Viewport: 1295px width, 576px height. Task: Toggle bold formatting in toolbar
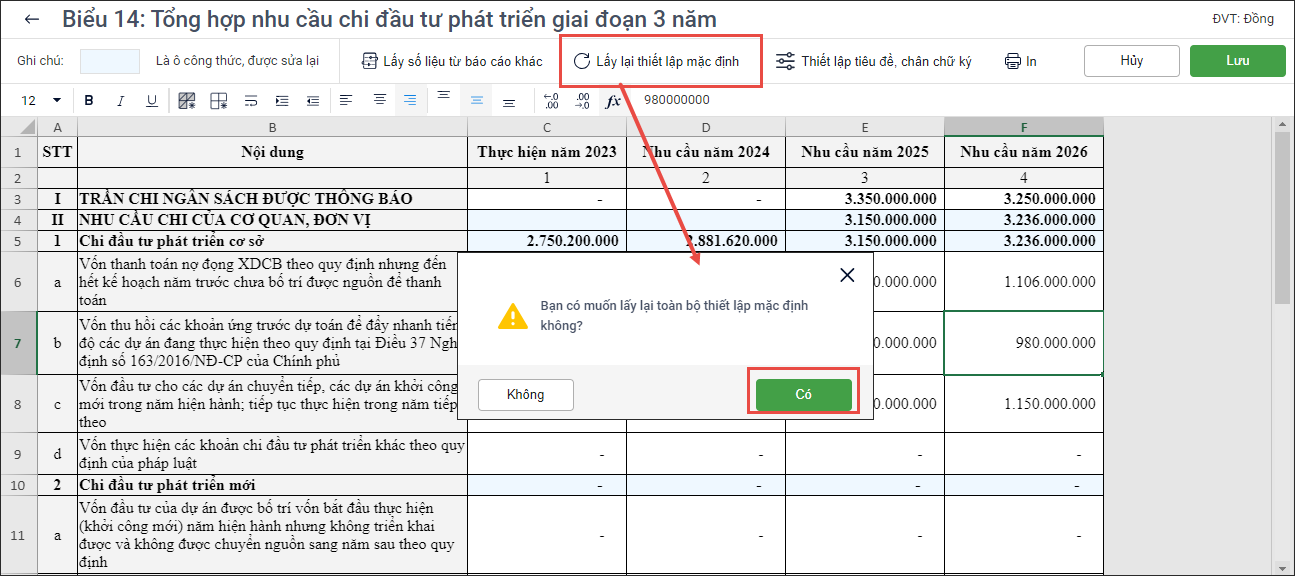coord(89,101)
